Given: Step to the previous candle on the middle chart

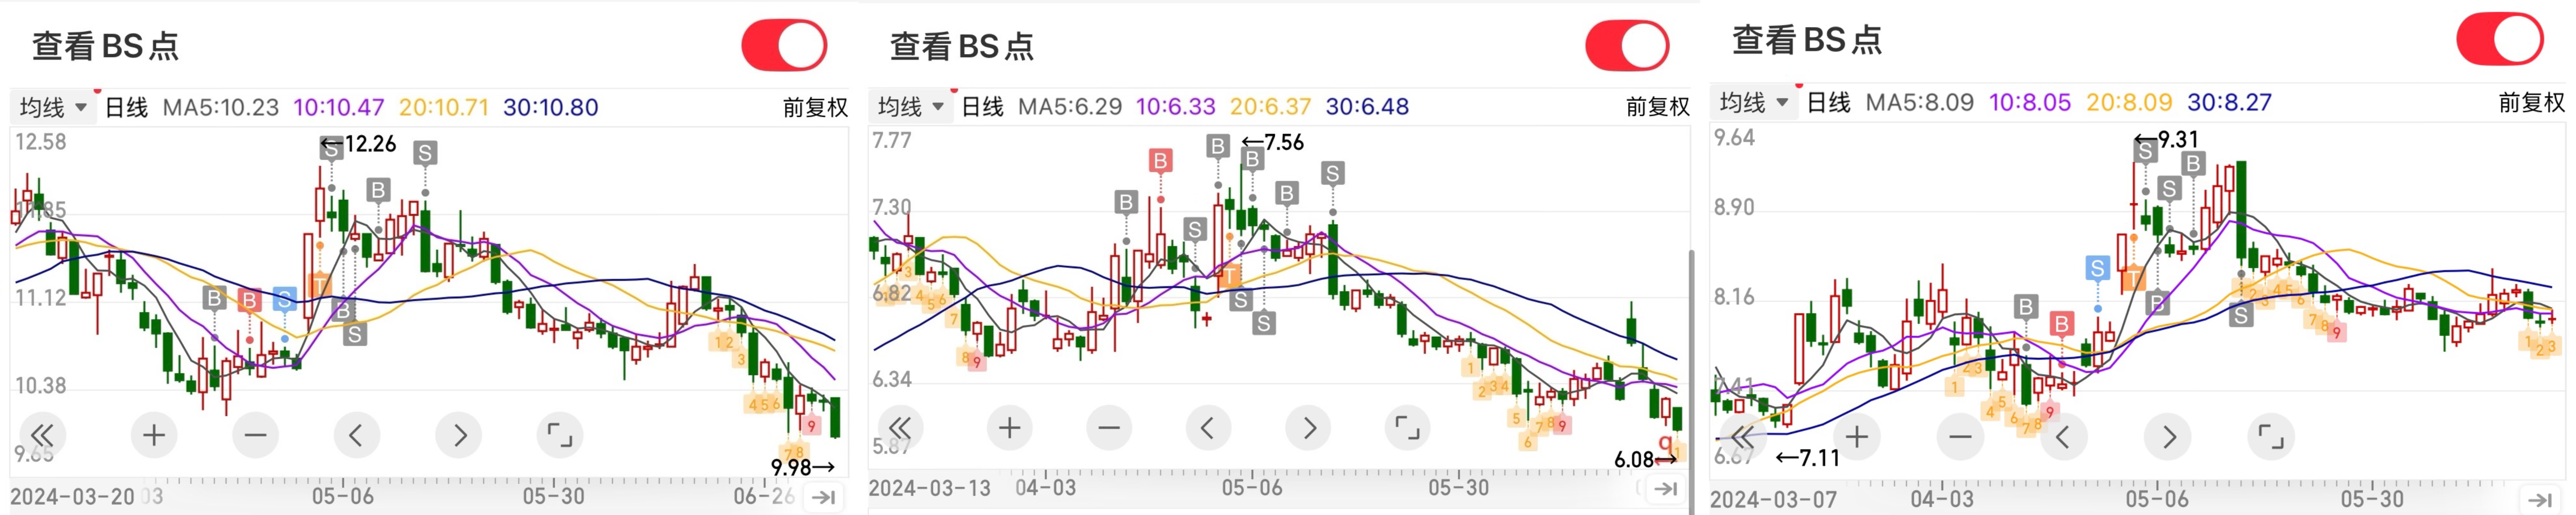Looking at the screenshot, I should (x=1208, y=428).
